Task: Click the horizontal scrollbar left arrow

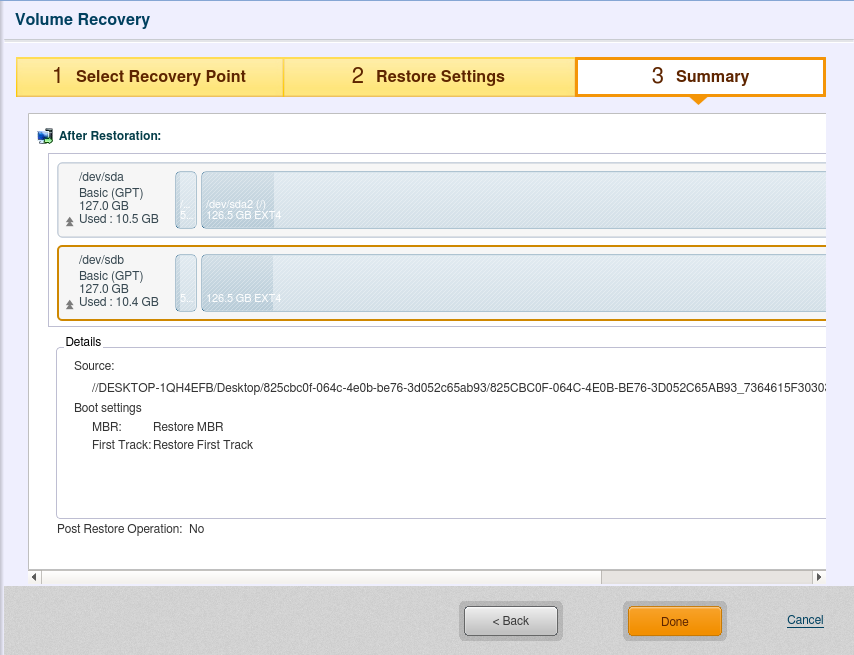Action: (x=35, y=577)
